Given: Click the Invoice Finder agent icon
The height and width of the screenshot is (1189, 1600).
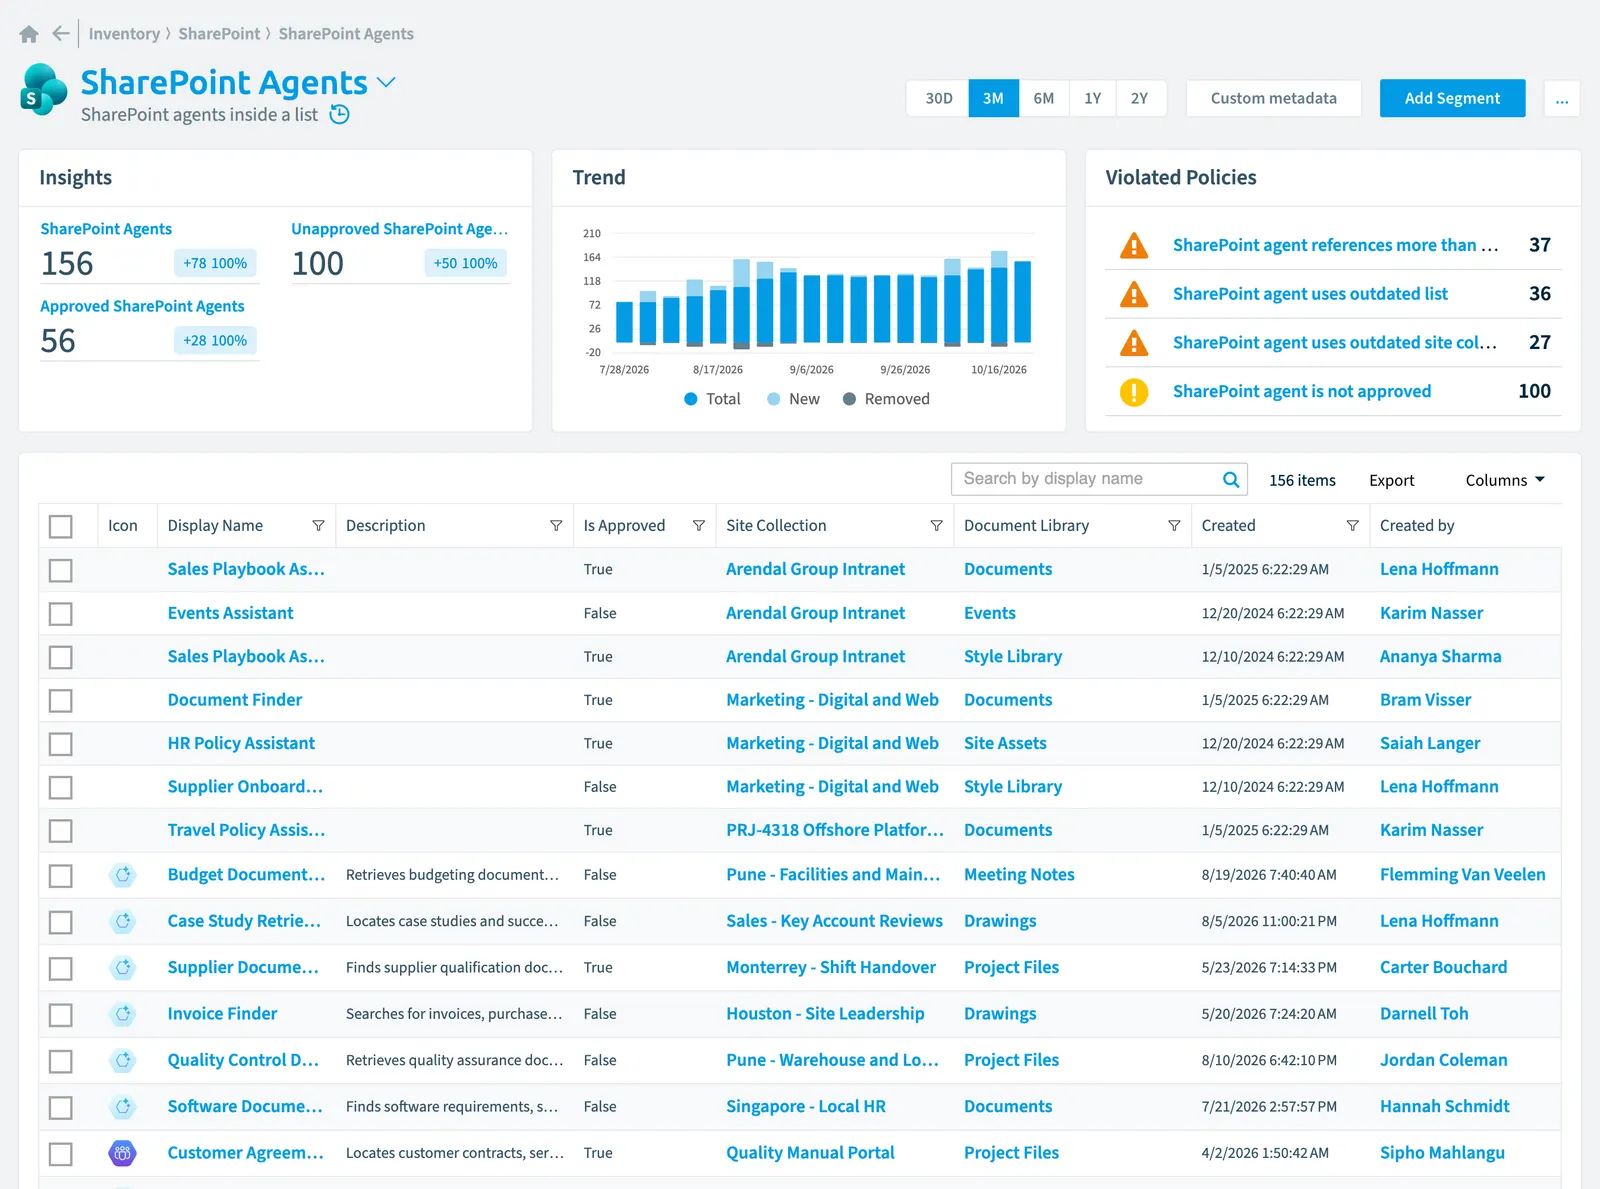Looking at the screenshot, I should point(123,1014).
